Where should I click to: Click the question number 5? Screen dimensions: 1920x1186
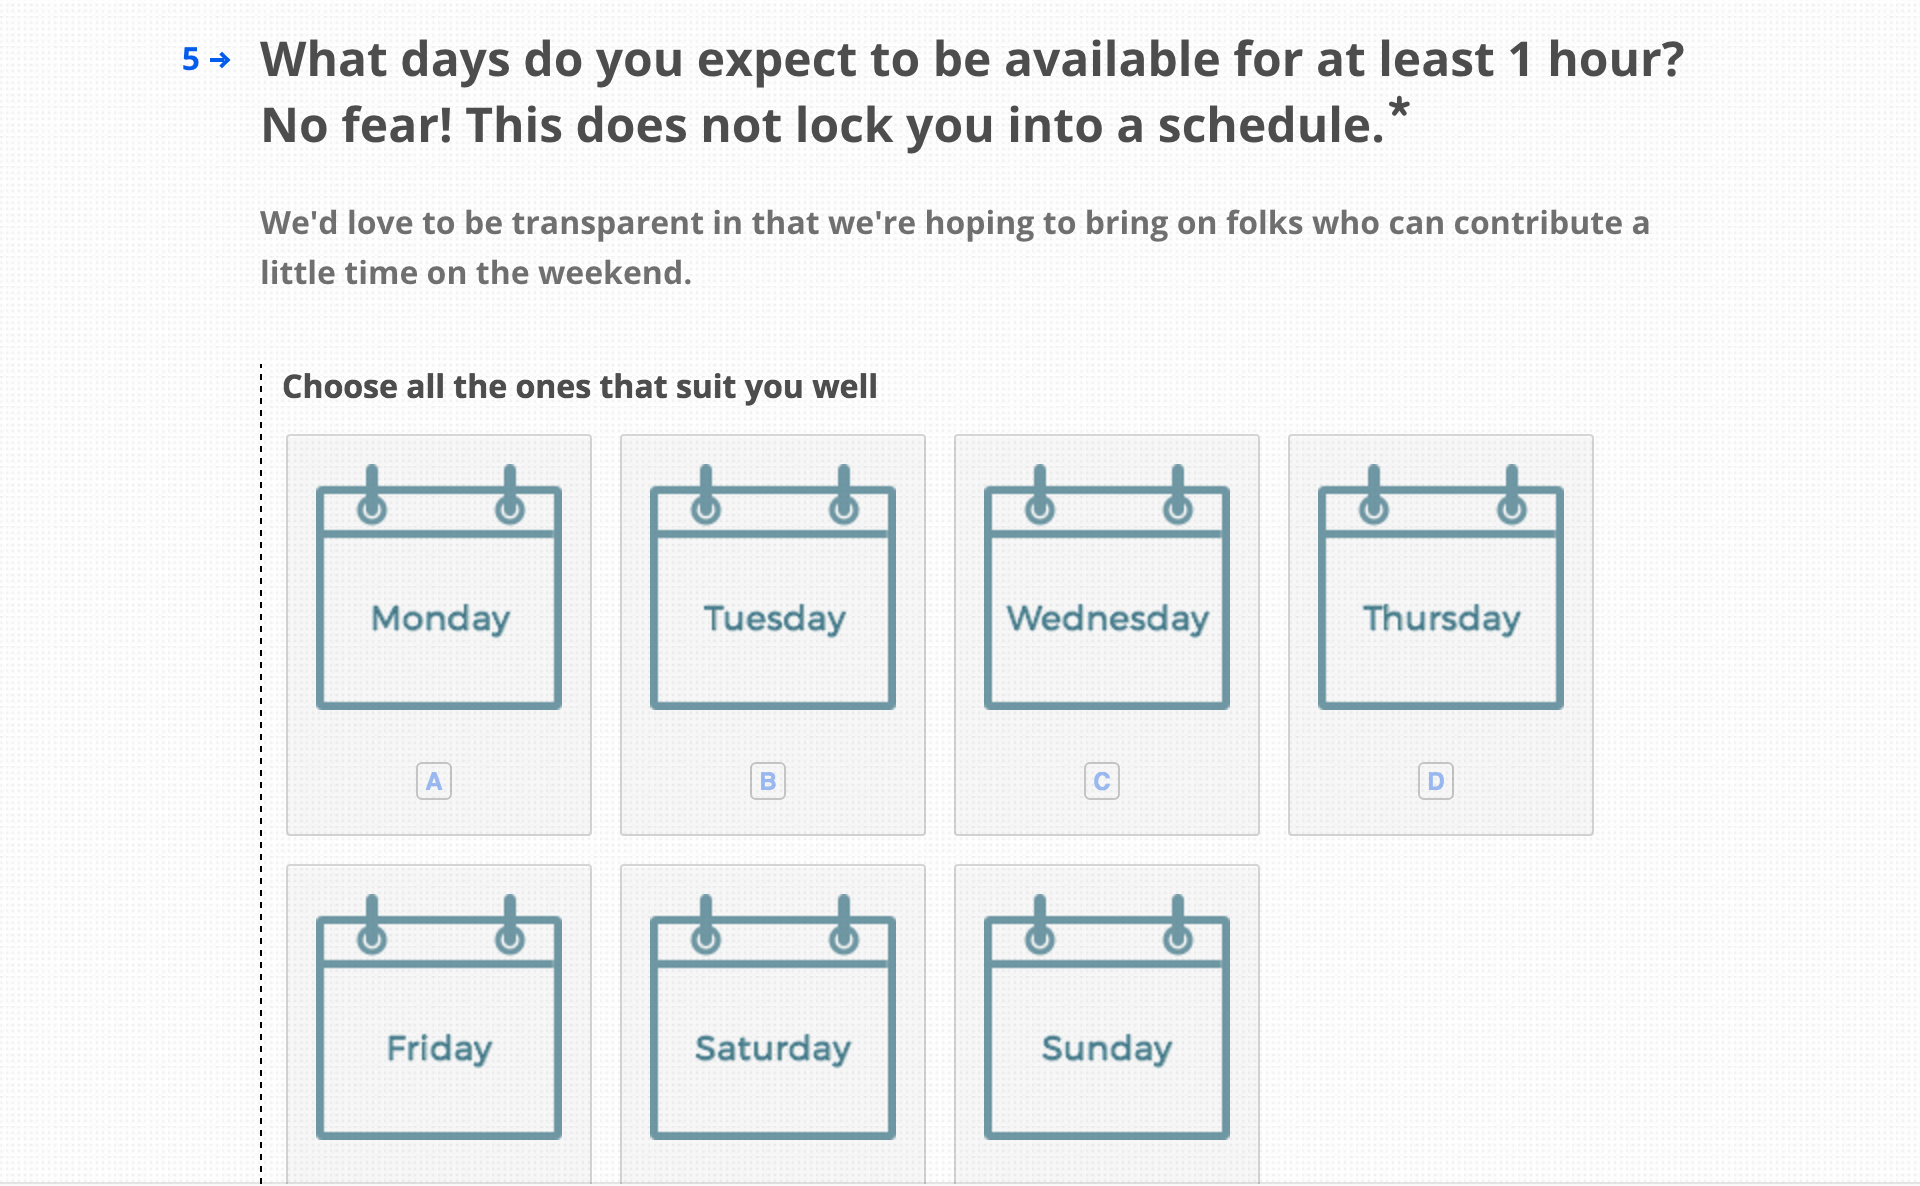pyautogui.click(x=191, y=60)
